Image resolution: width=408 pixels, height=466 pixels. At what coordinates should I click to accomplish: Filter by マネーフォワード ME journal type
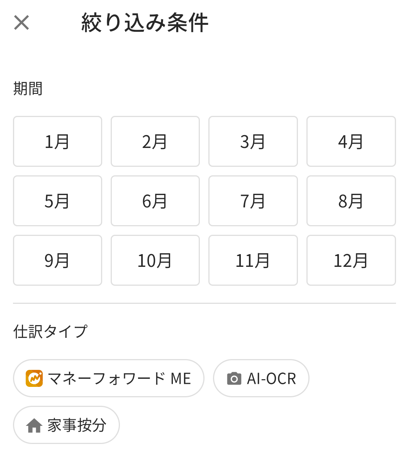[108, 378]
